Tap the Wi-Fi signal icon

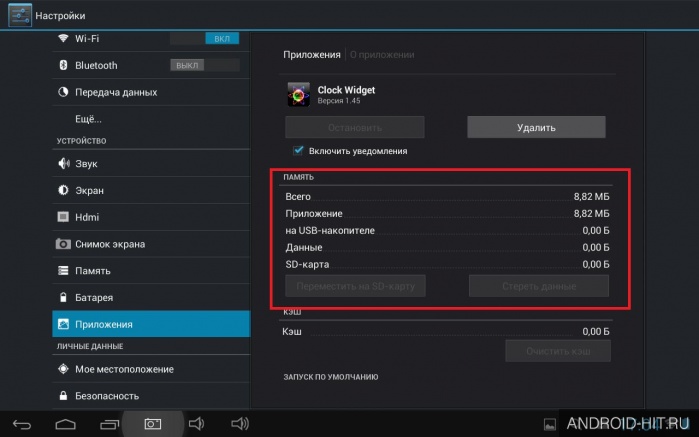pyautogui.click(x=63, y=38)
